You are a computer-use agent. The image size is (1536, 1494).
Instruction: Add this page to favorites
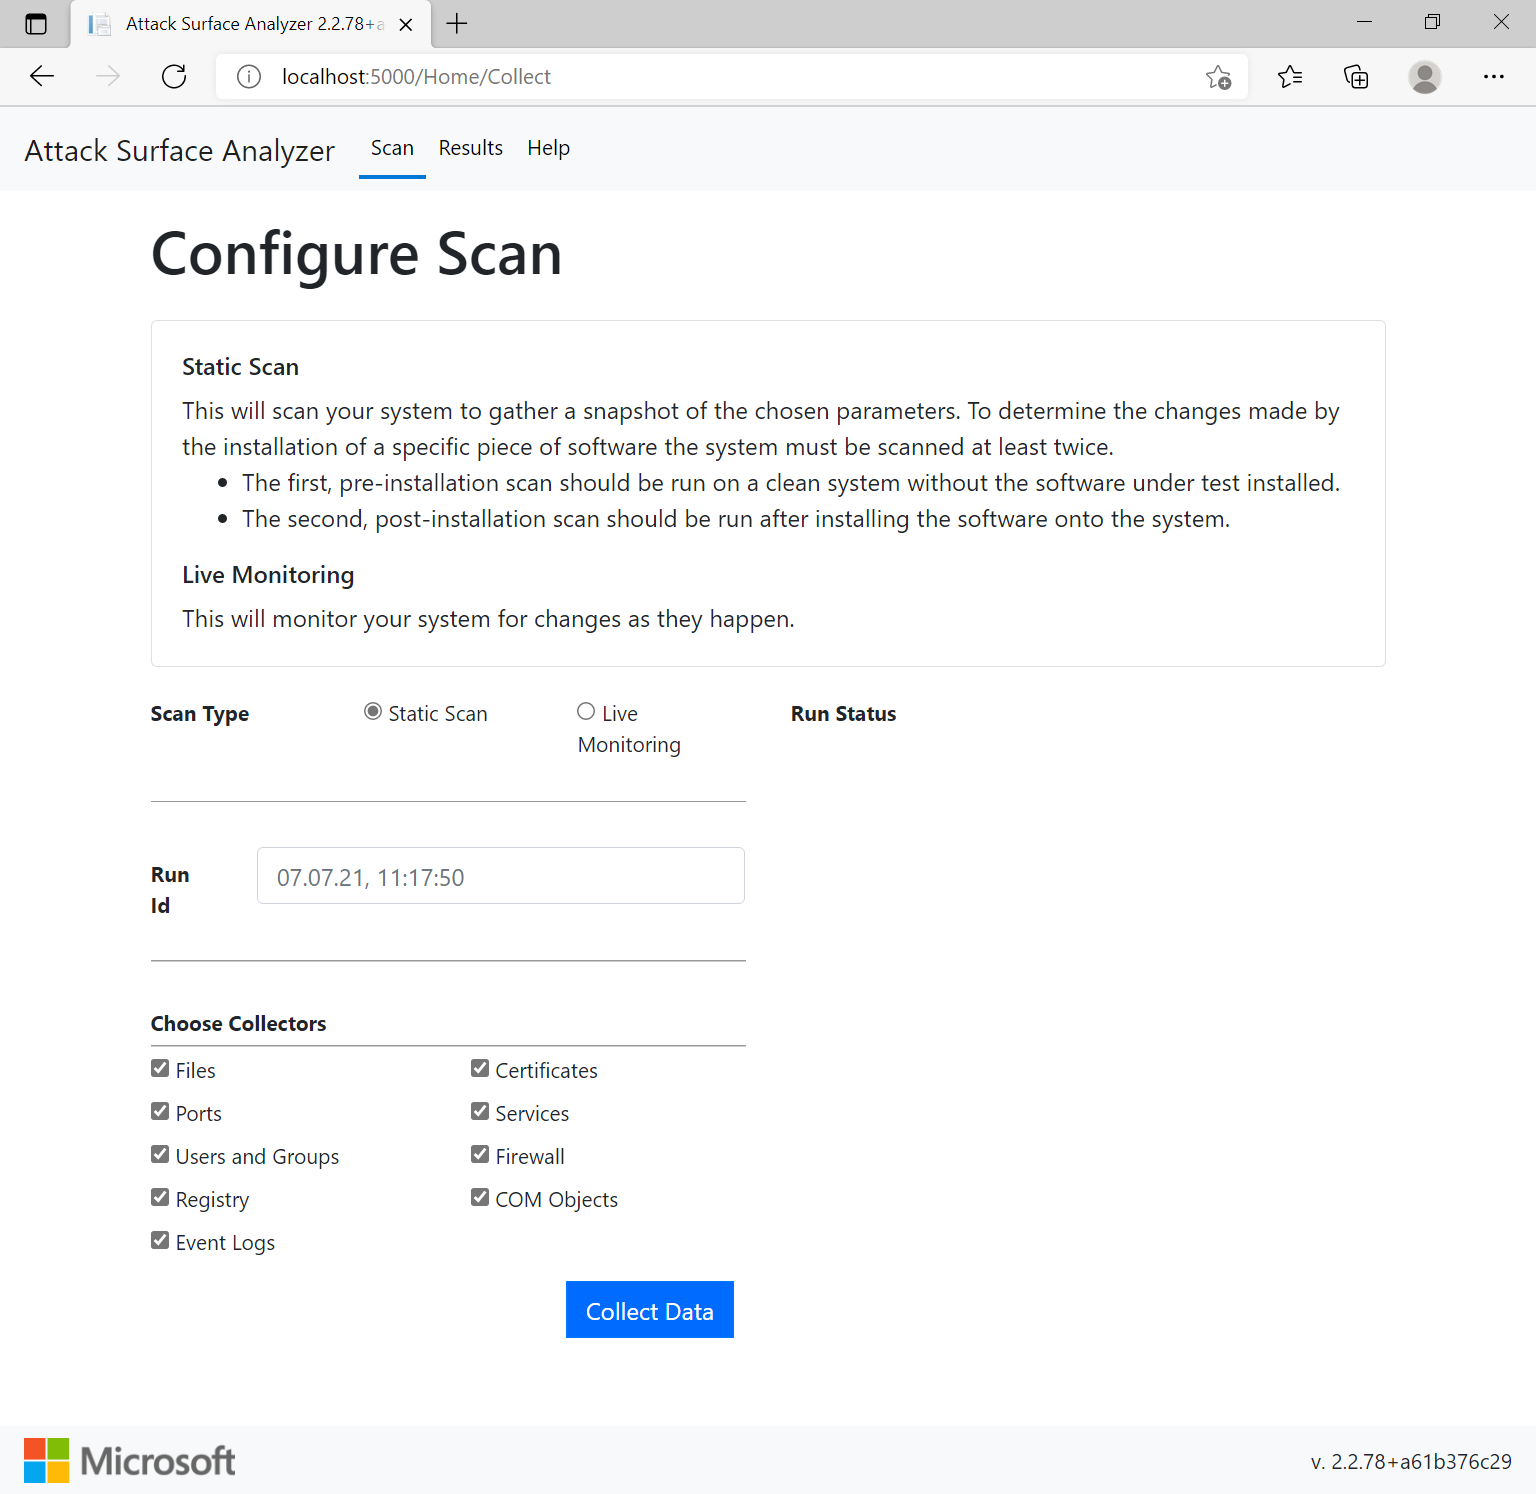[x=1218, y=76]
